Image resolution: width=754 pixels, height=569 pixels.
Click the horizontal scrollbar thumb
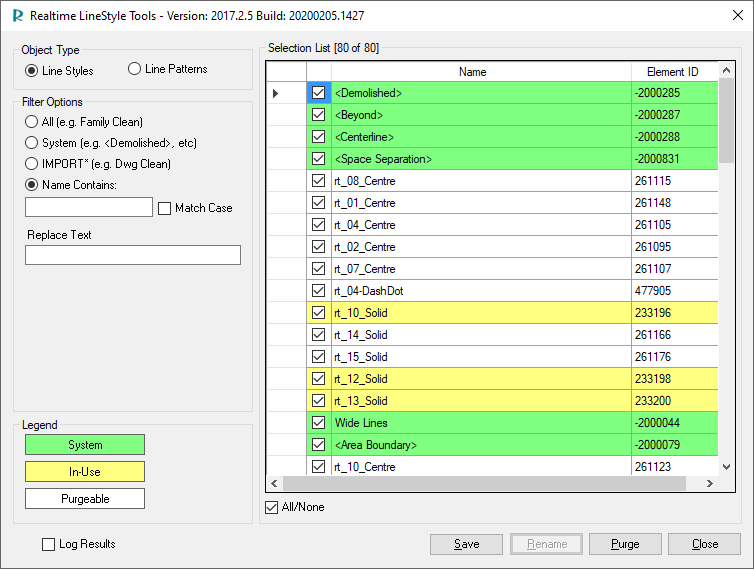(484, 483)
